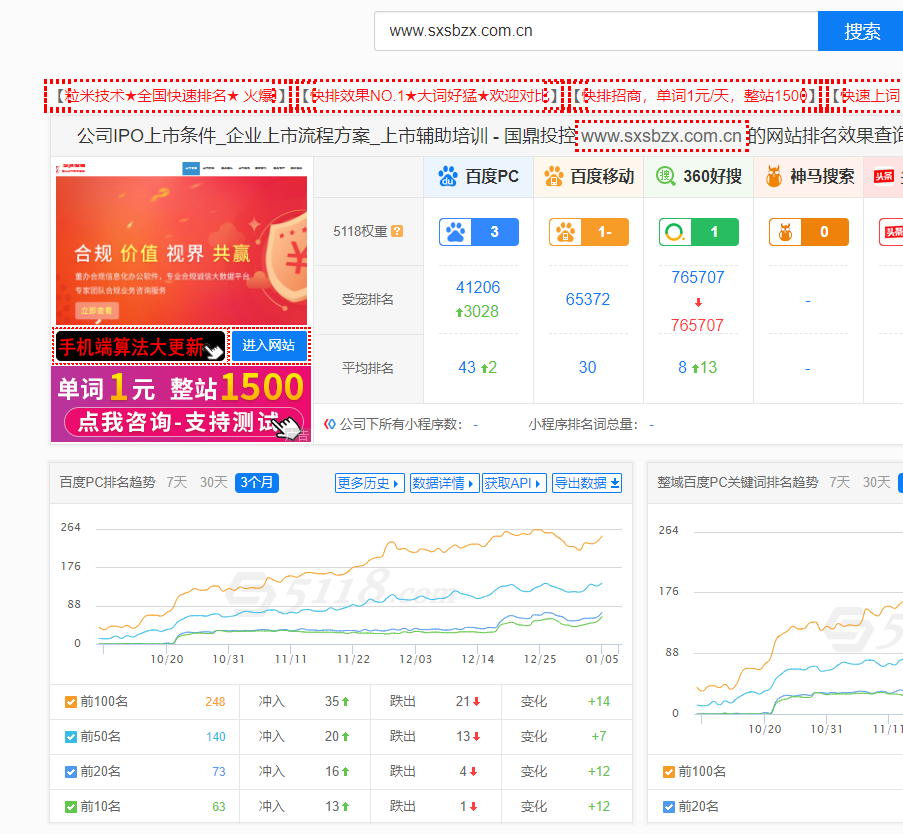Click the 360好搜 search icon in header
903x834 pixels.
[x=666, y=176]
